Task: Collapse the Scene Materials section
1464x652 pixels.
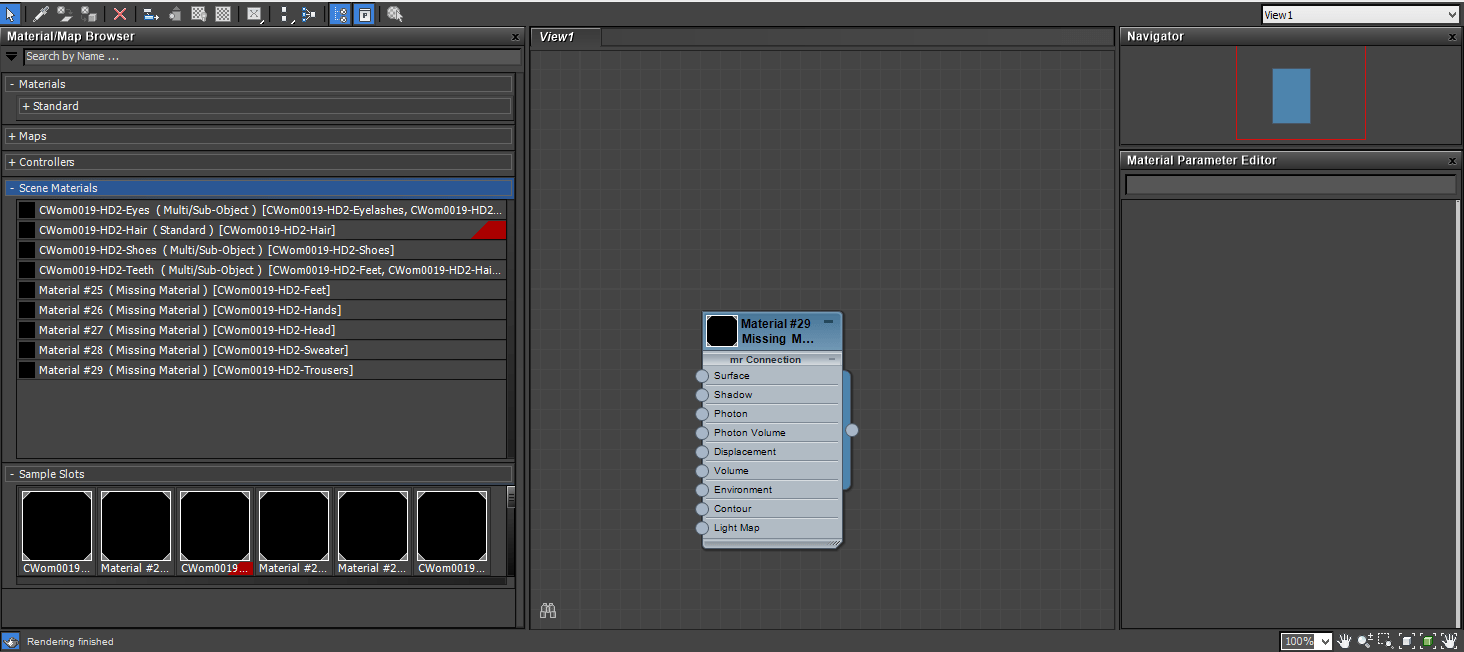Action: [12, 188]
